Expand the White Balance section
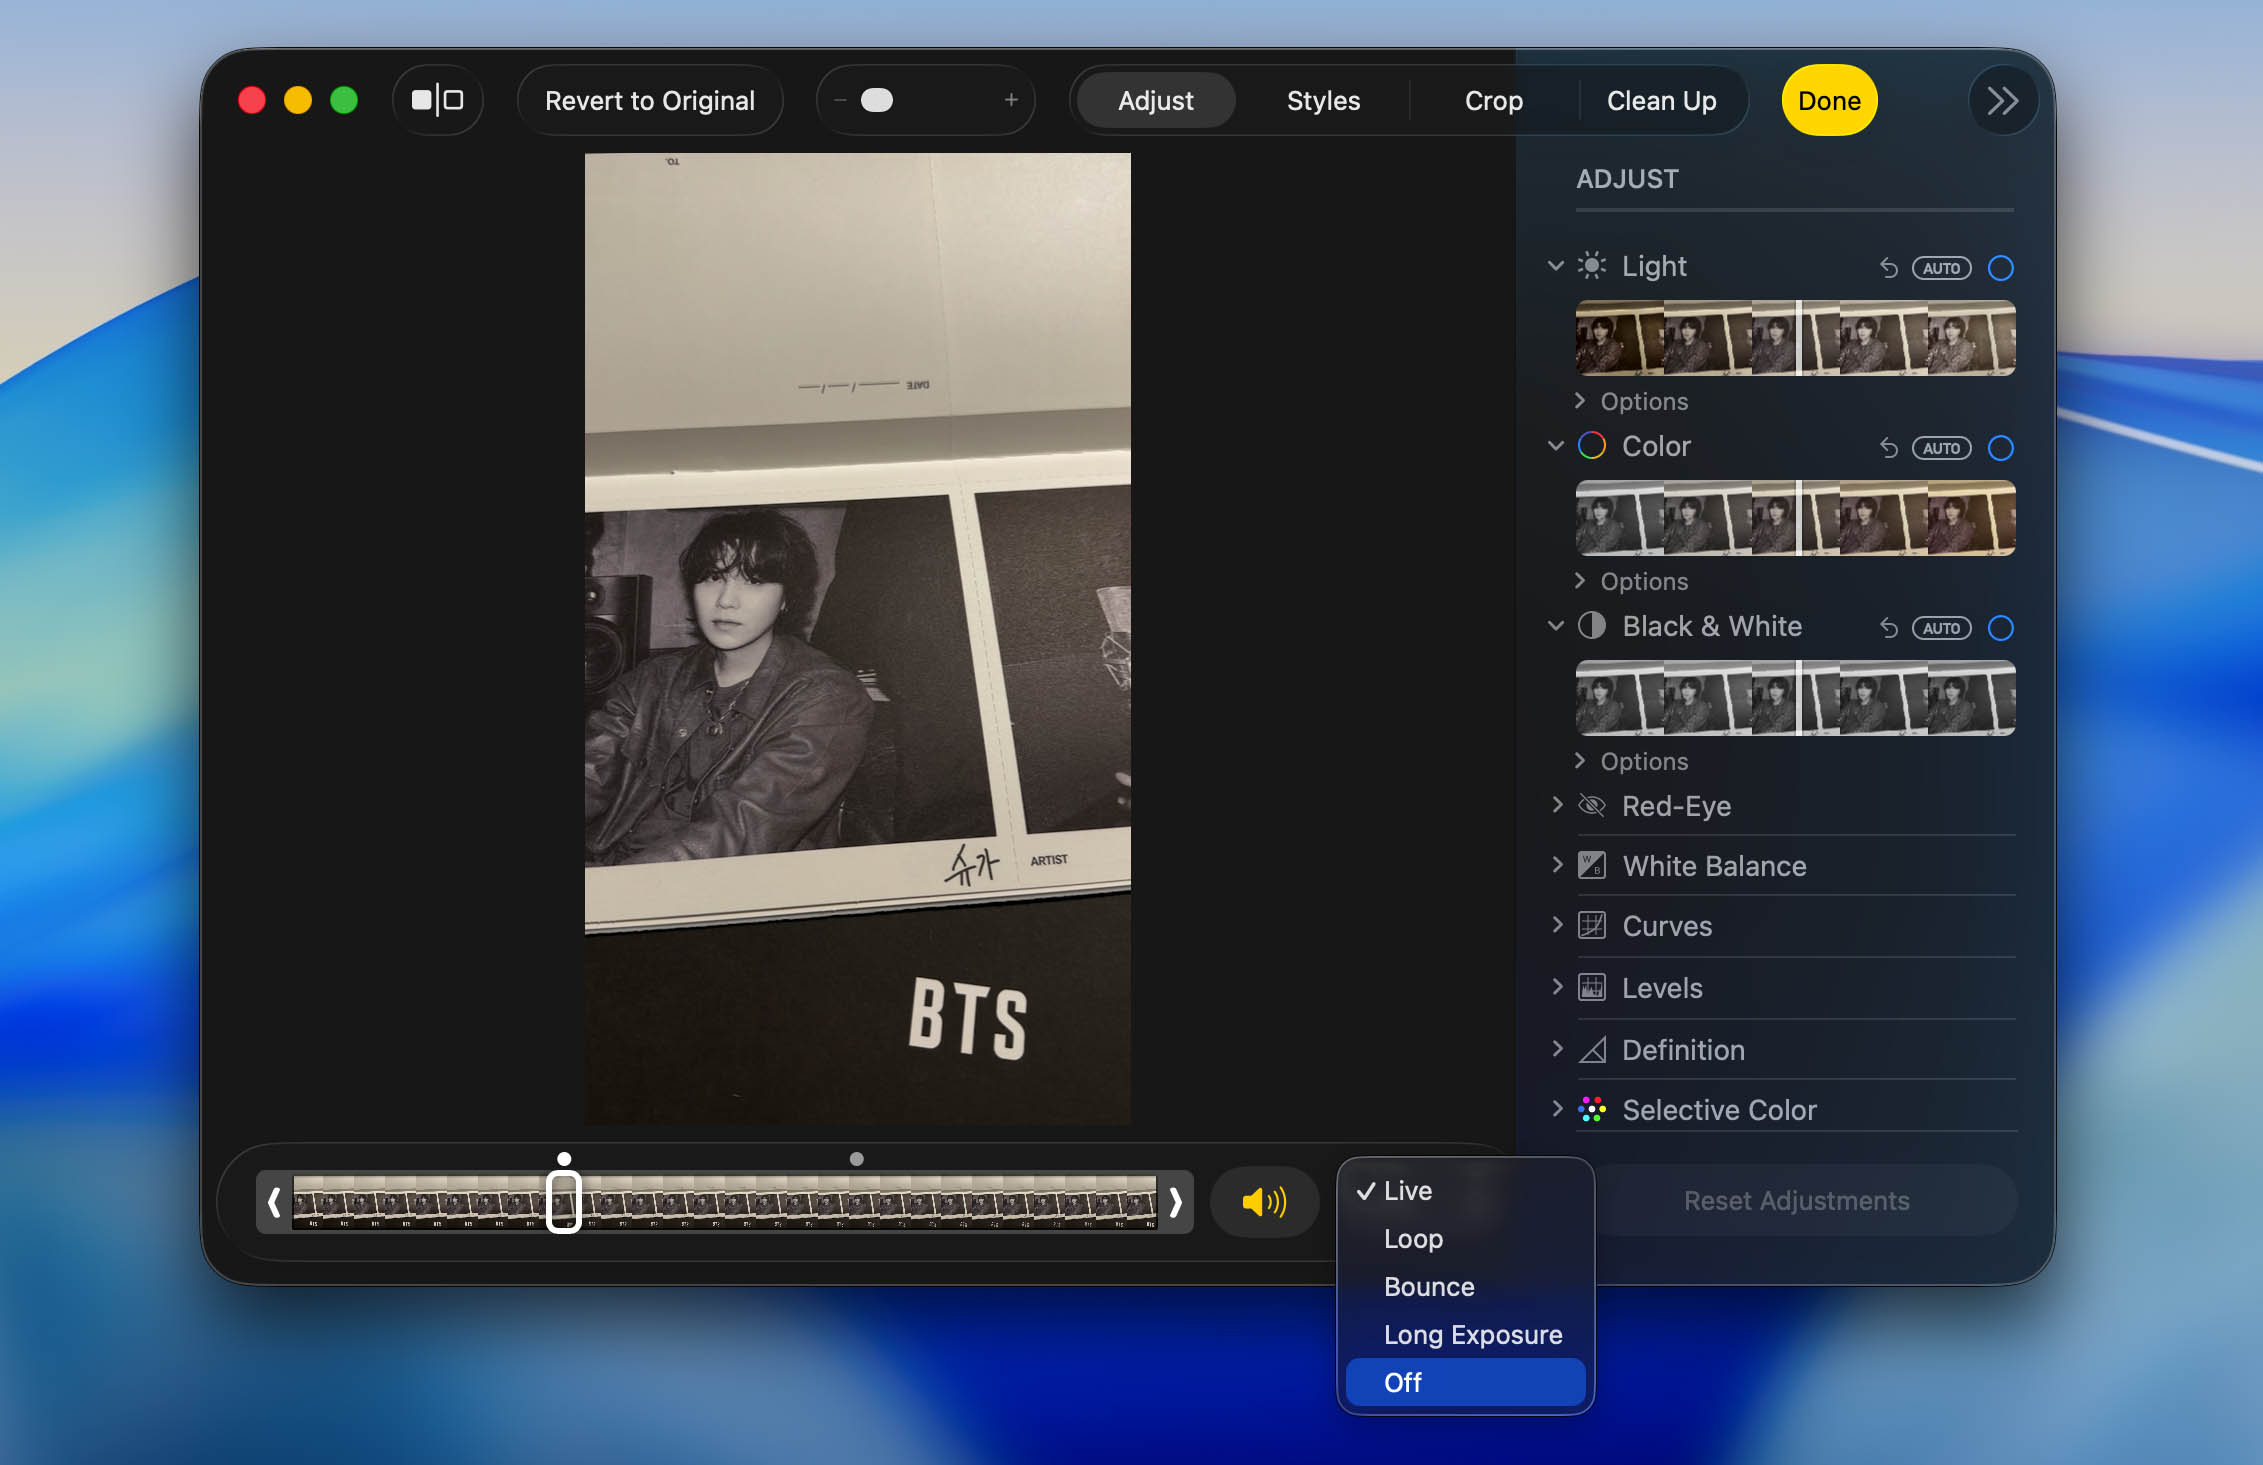This screenshot has height=1465, width=2263. pyautogui.click(x=1557, y=865)
